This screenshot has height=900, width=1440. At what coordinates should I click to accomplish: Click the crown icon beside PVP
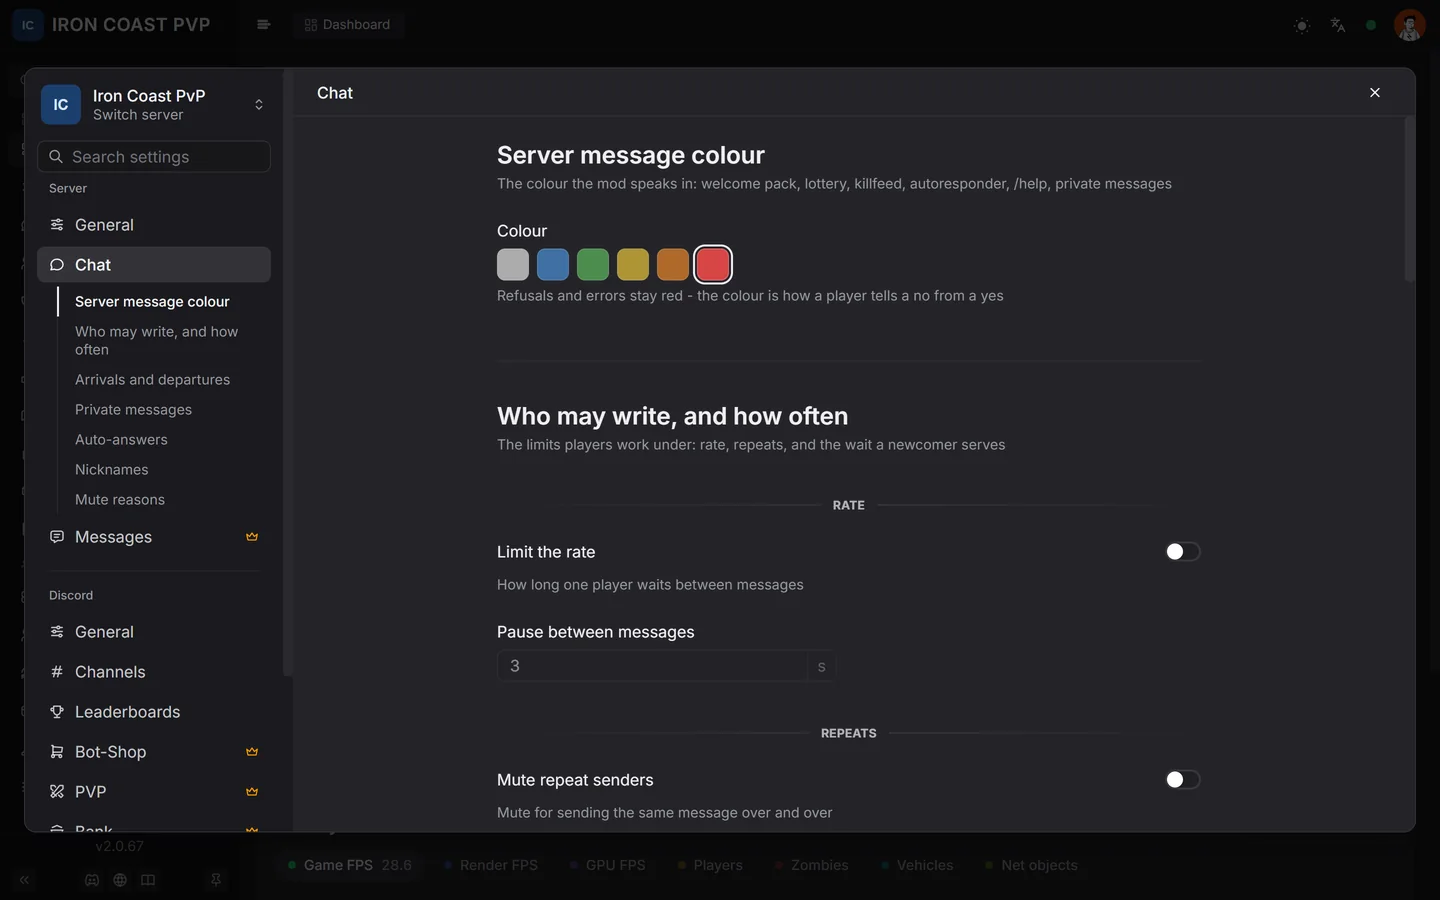(252, 792)
